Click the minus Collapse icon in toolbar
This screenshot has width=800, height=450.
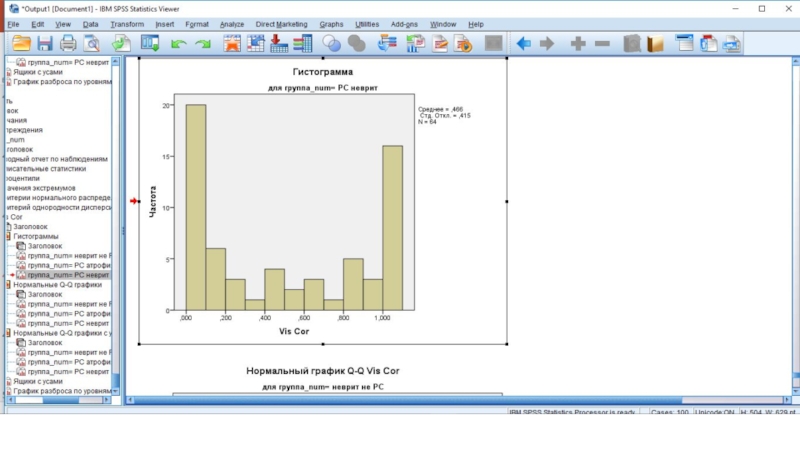pyautogui.click(x=602, y=44)
